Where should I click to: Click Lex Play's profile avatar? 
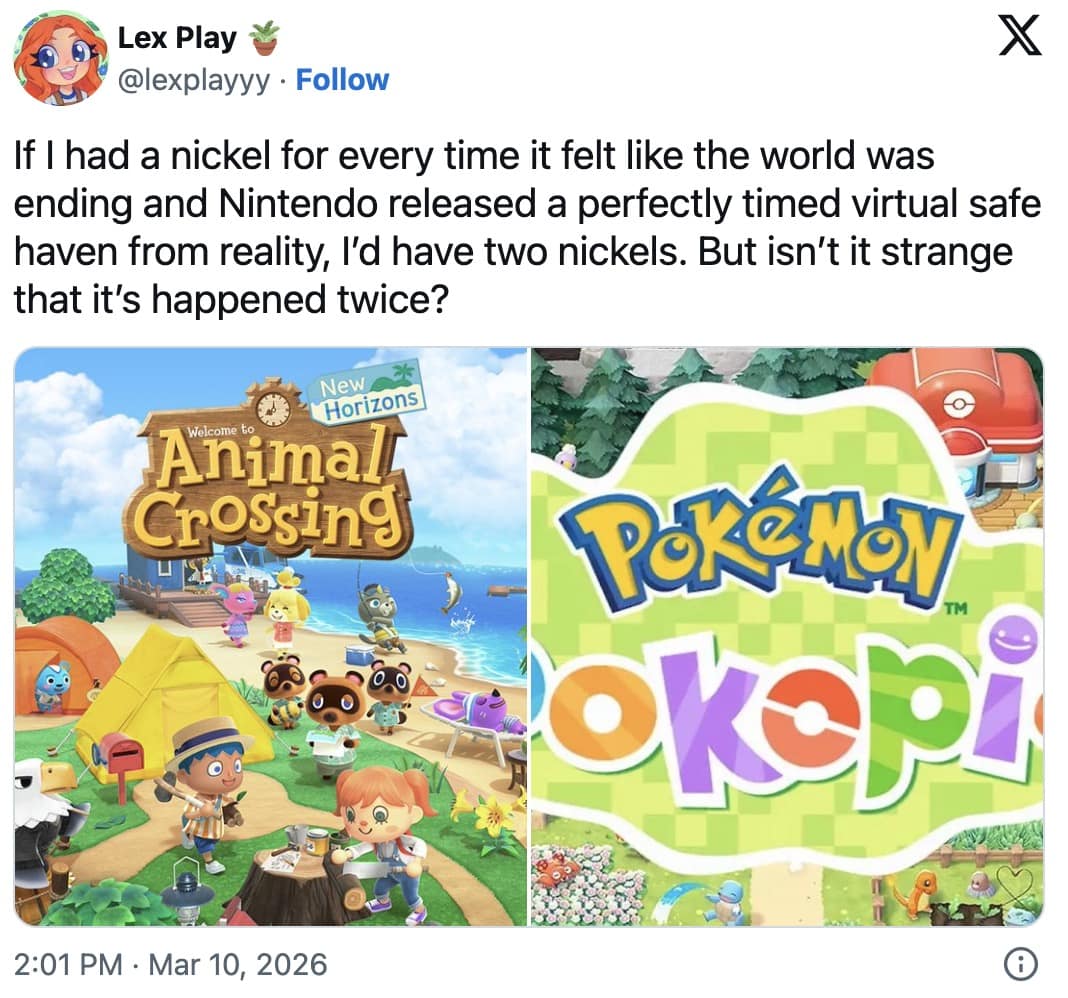pos(61,59)
